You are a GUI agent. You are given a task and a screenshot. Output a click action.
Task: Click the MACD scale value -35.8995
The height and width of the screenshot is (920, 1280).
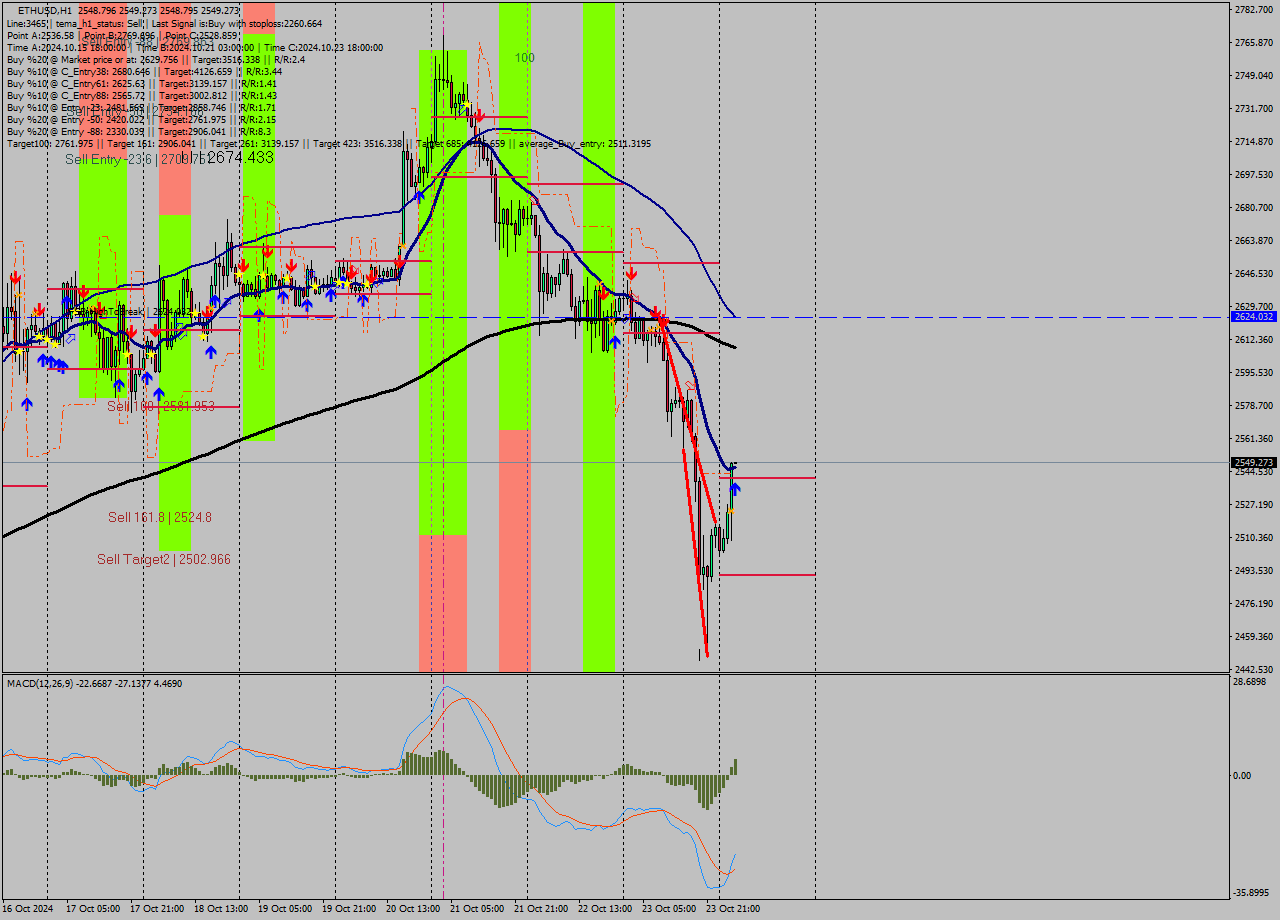click(x=1252, y=892)
